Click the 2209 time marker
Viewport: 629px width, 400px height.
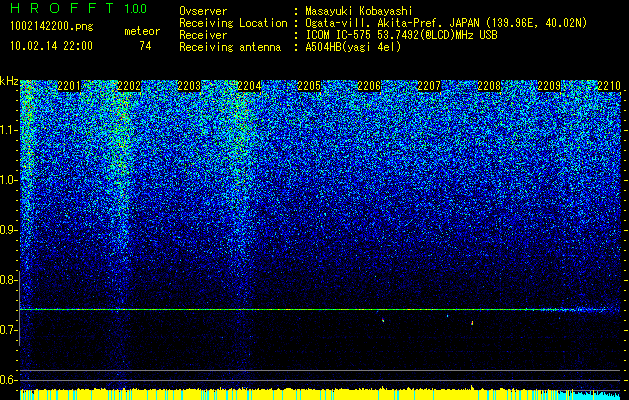coord(549,86)
